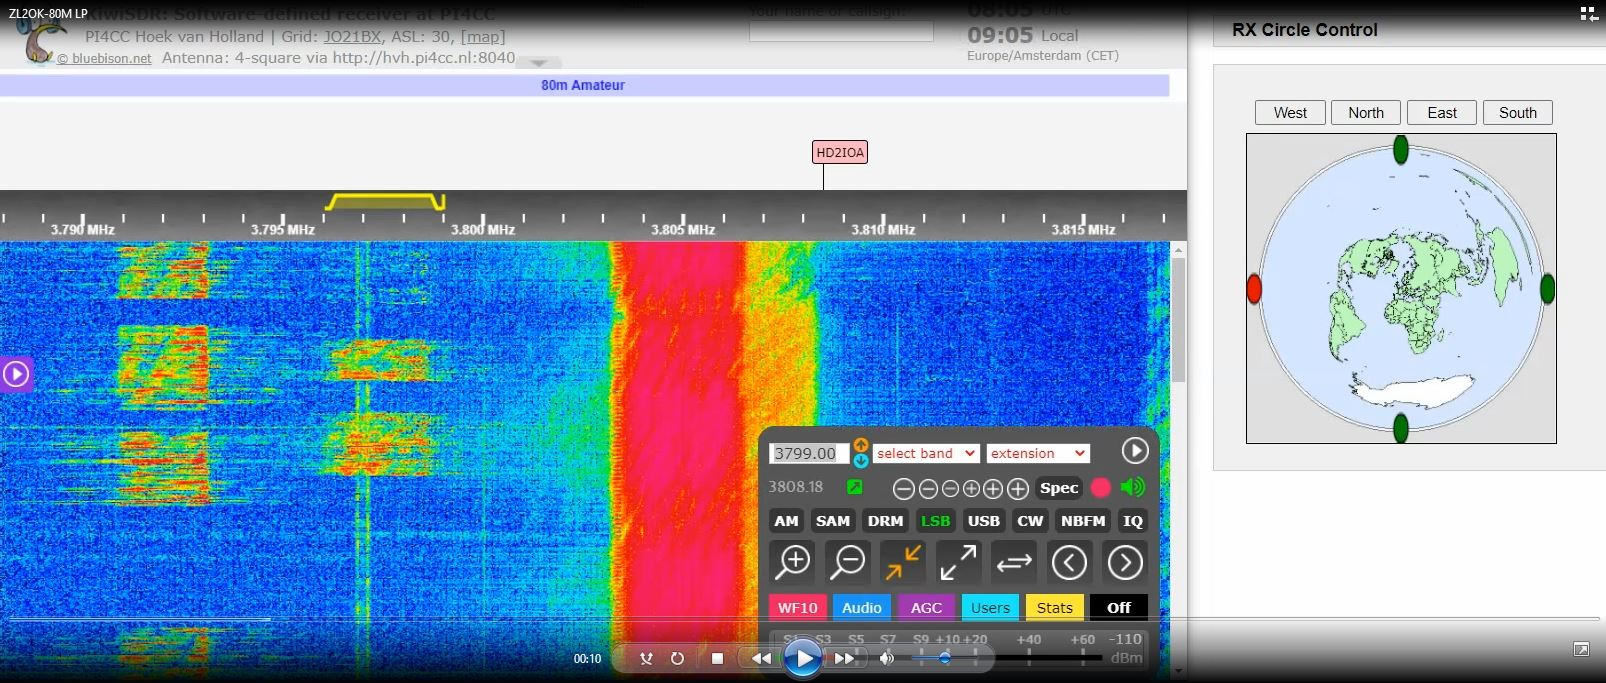Click the West button in RX Circle Control
Screen dimensions: 1606x683
1290,113
